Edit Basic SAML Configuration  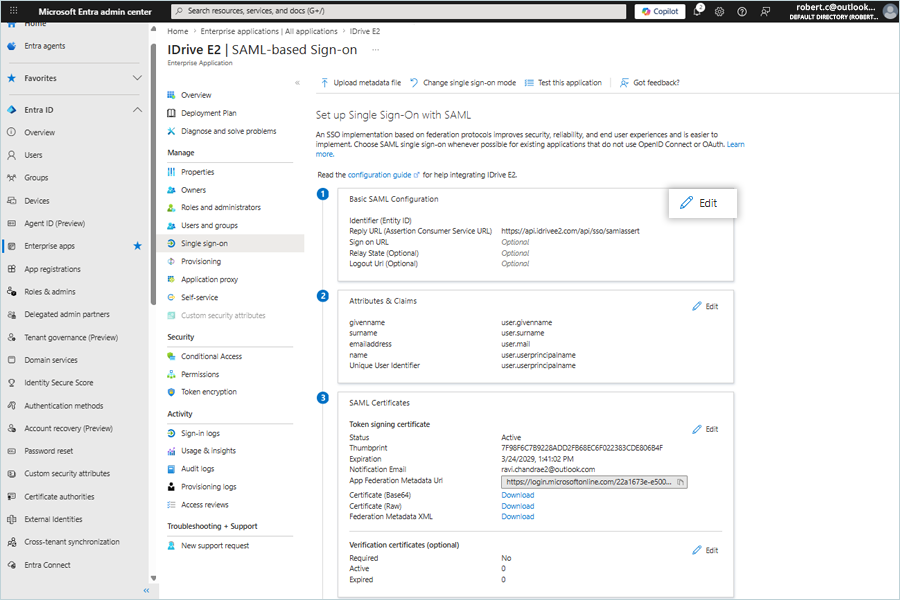703,203
